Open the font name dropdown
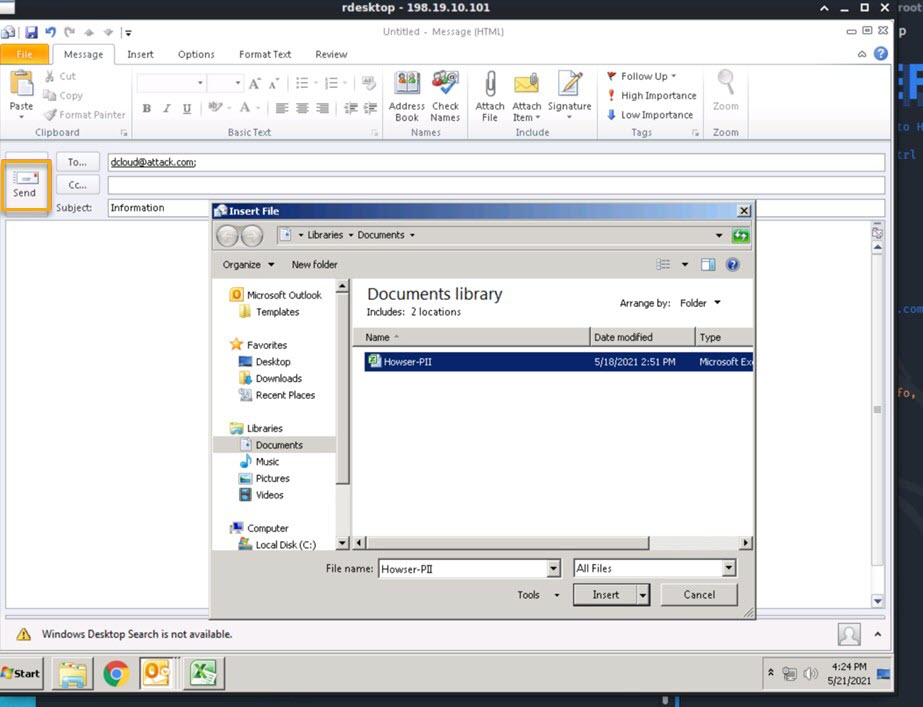The width and height of the screenshot is (923, 707). click(x=200, y=83)
